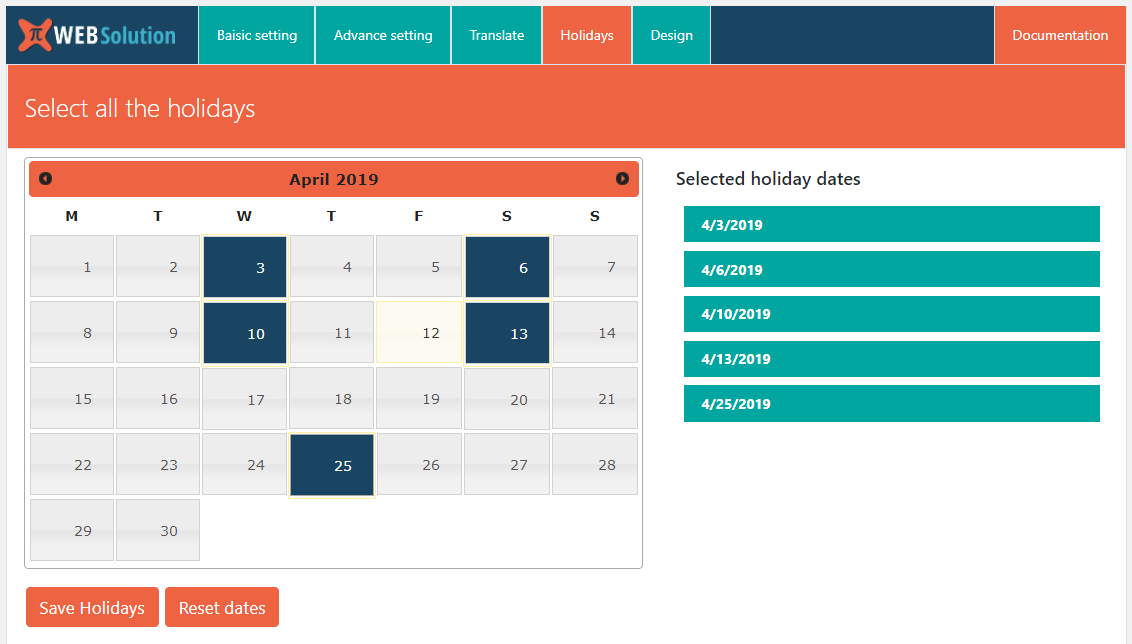
Task: Deselect April 6 in the calendar
Action: pos(508,266)
